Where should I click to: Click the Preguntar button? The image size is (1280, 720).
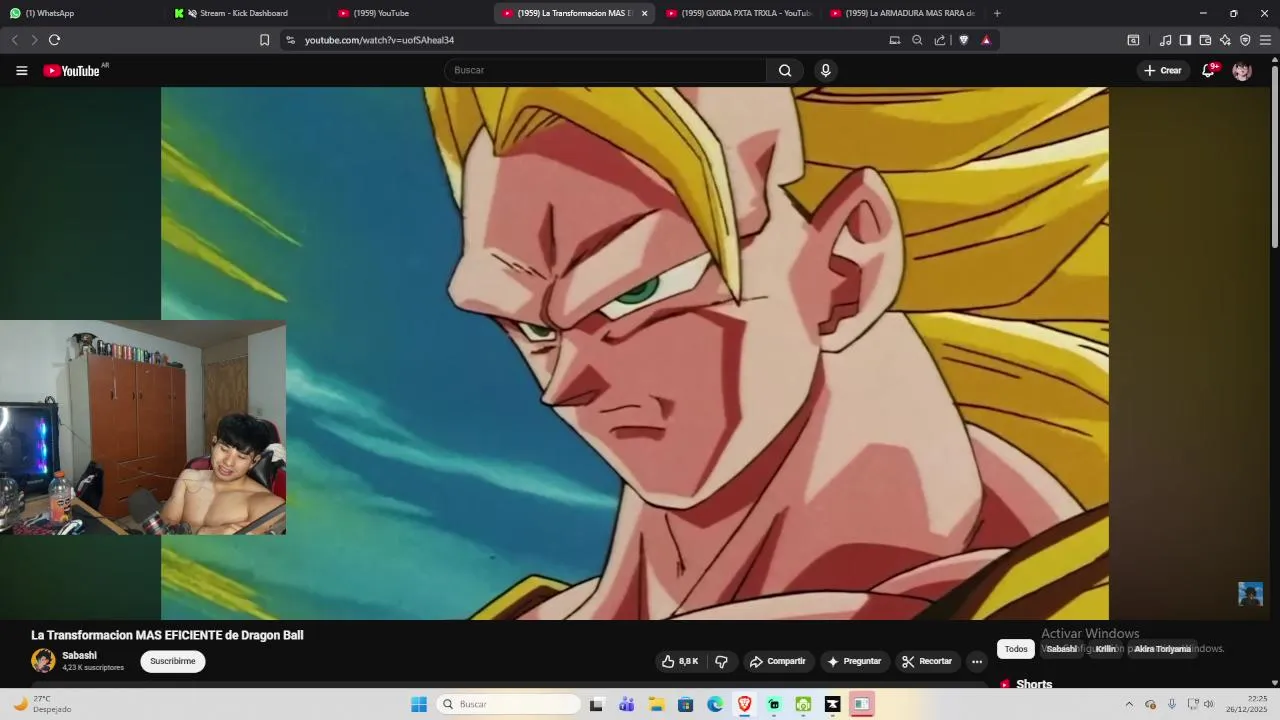854,661
